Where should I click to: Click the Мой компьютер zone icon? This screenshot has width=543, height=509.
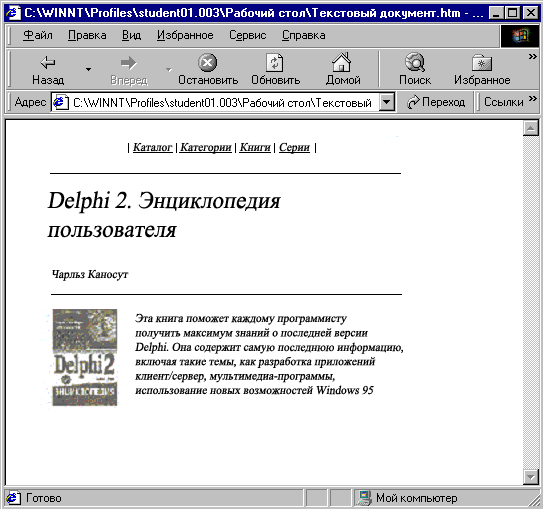(x=365, y=498)
